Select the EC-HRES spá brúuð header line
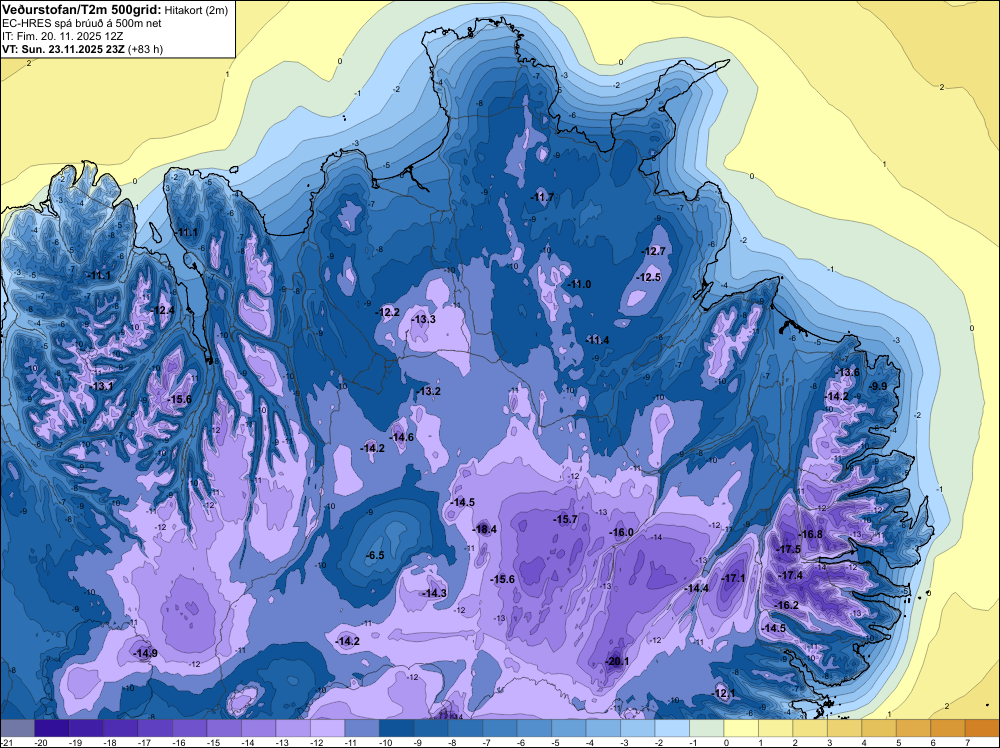Viewport: 1000px width, 748px height. click(x=82, y=23)
